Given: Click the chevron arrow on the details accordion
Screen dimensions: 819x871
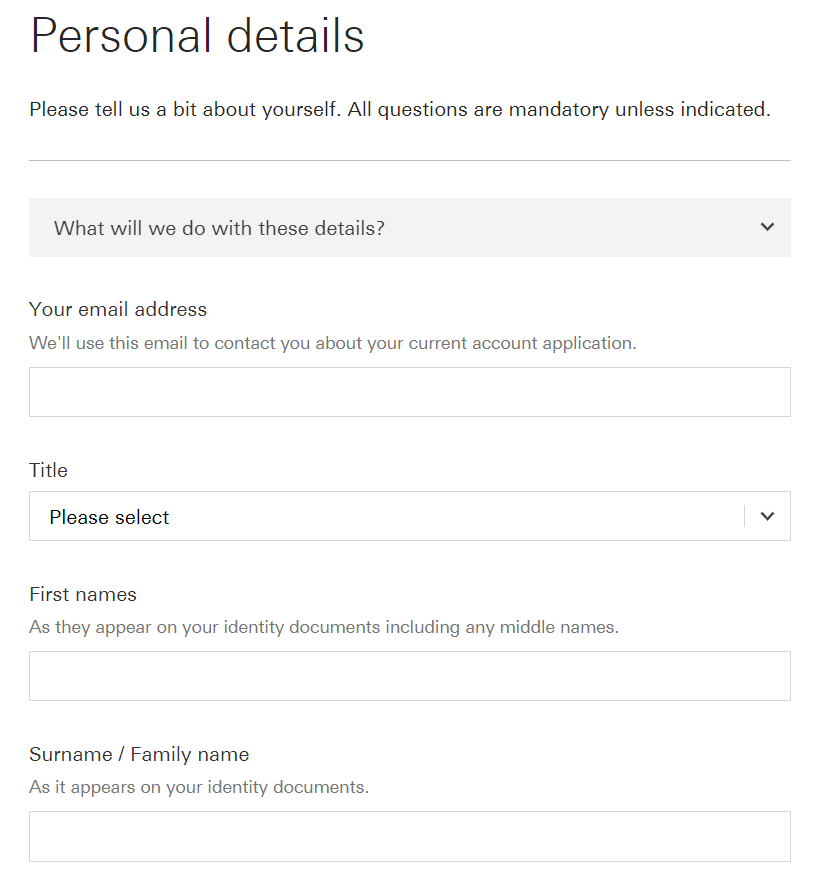Looking at the screenshot, I should tap(767, 227).
